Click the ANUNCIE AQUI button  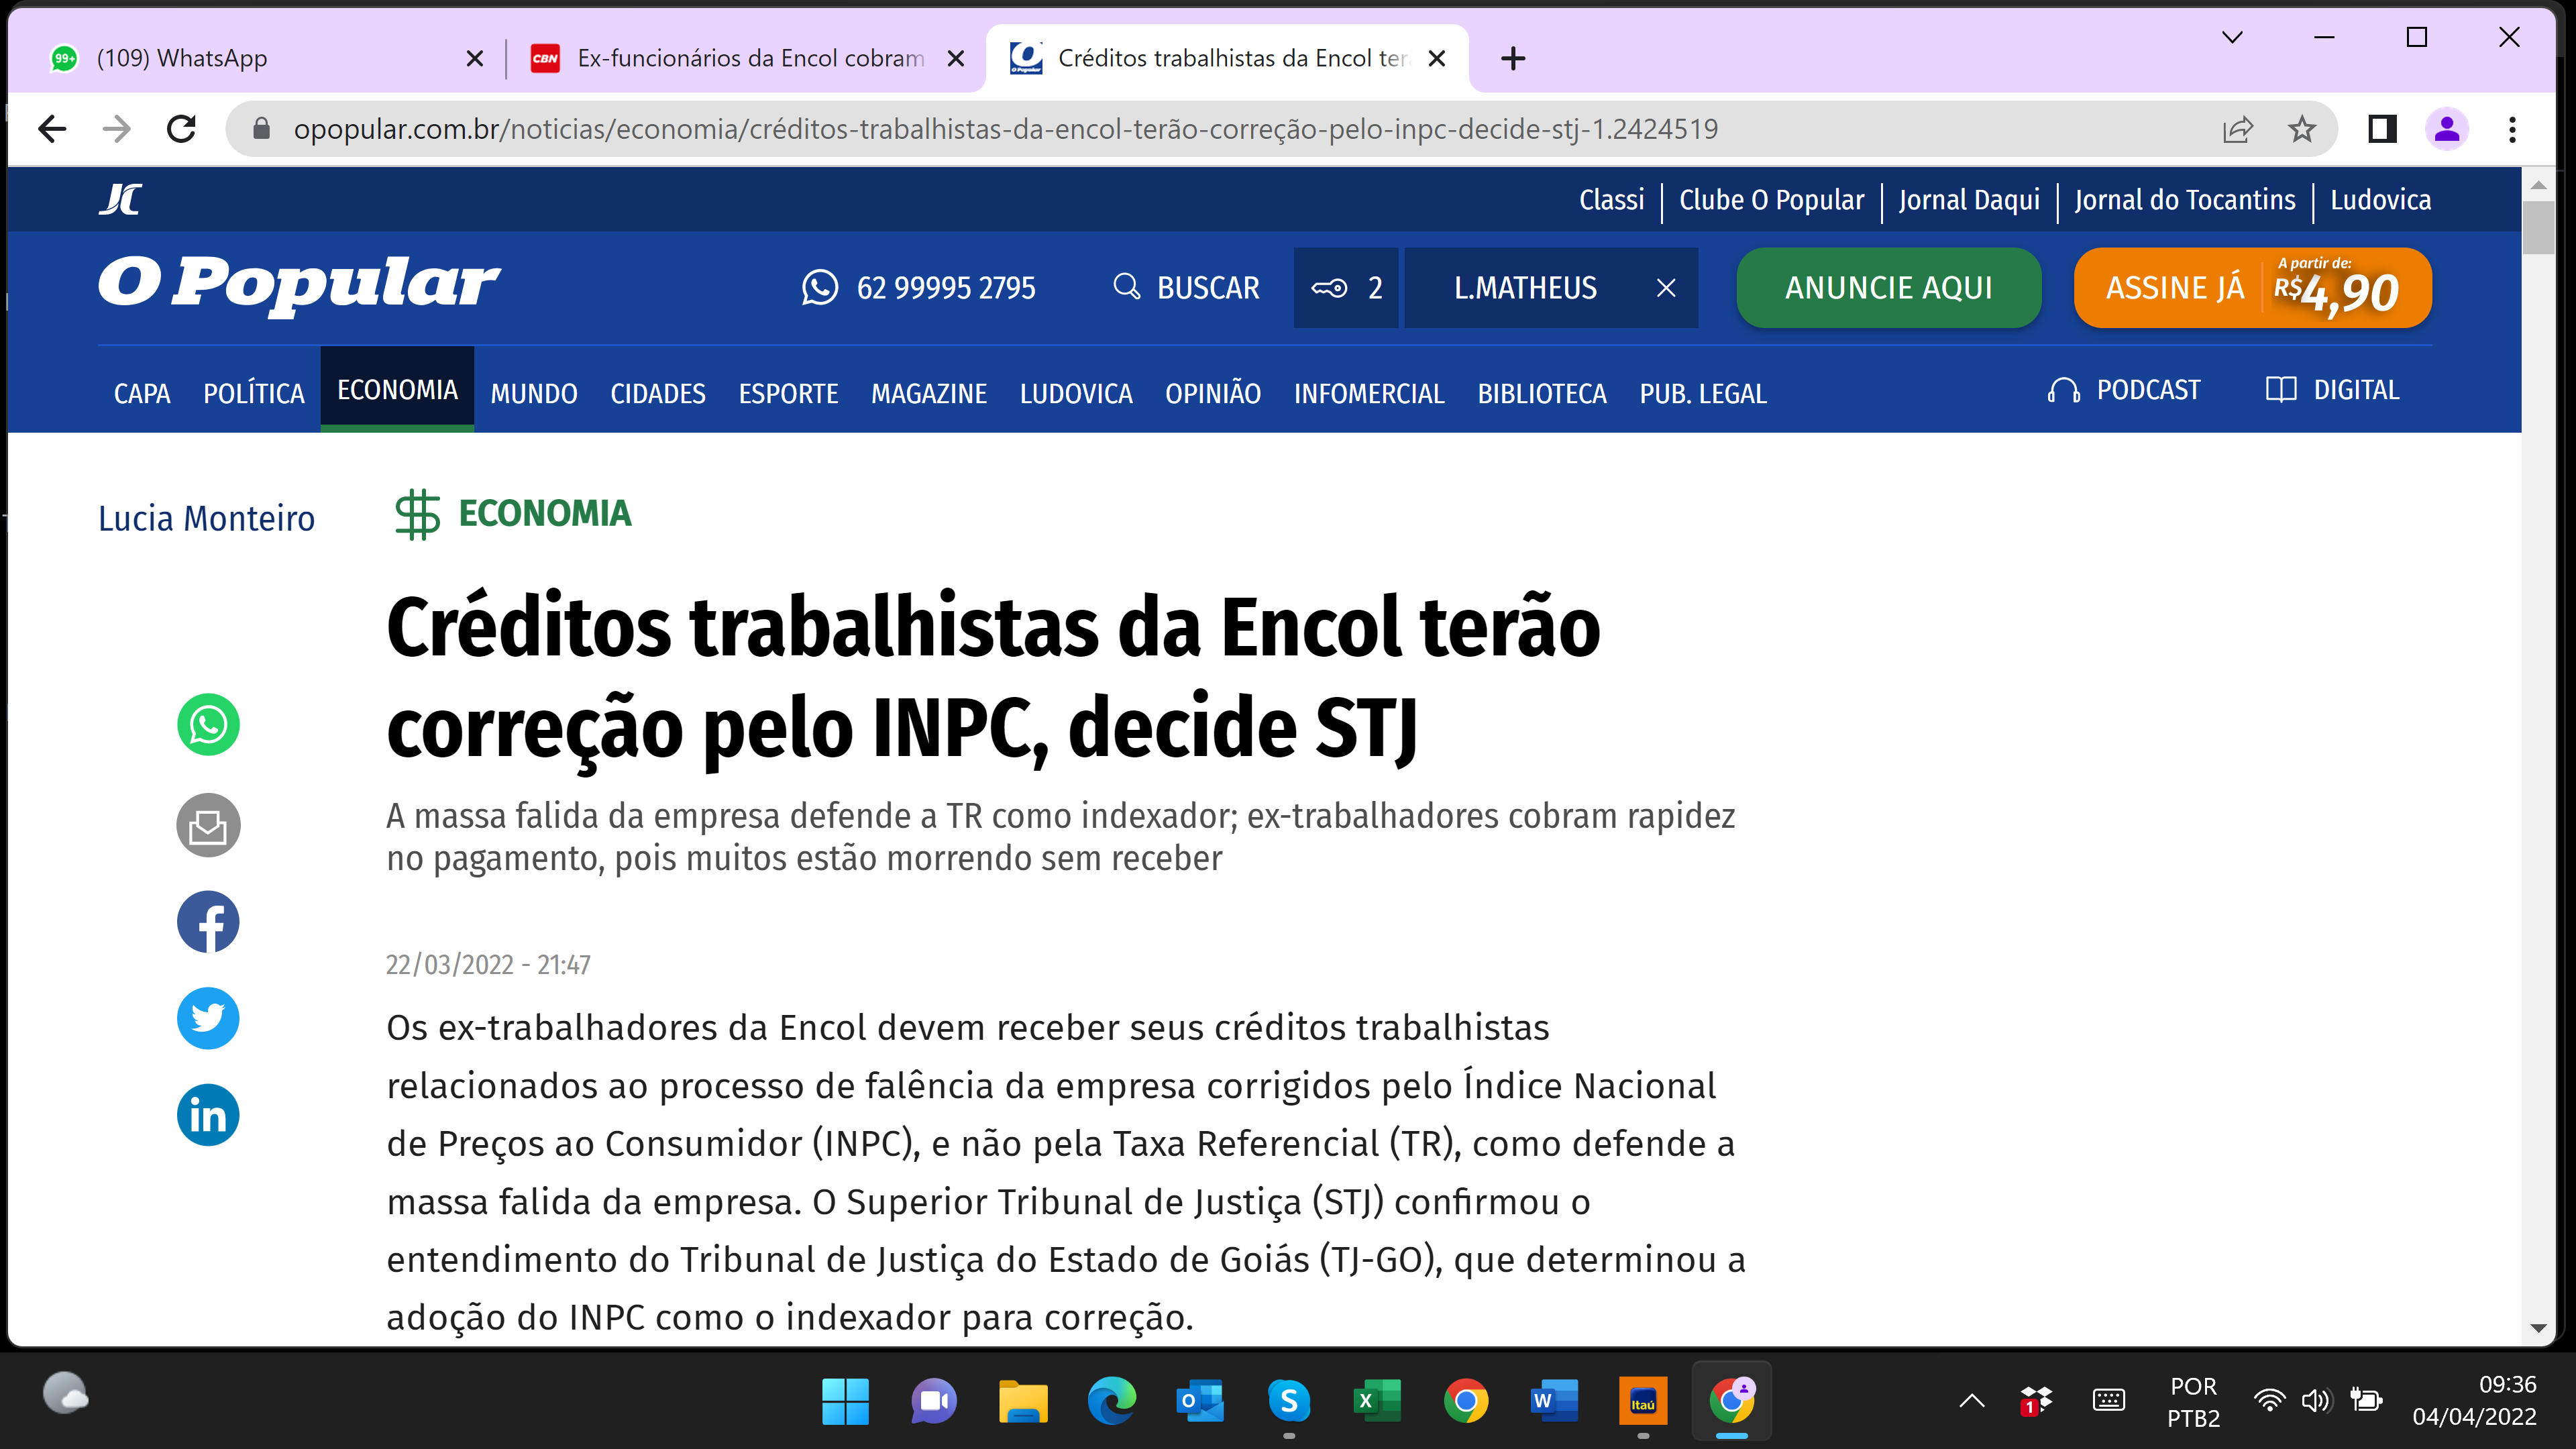coord(1888,288)
